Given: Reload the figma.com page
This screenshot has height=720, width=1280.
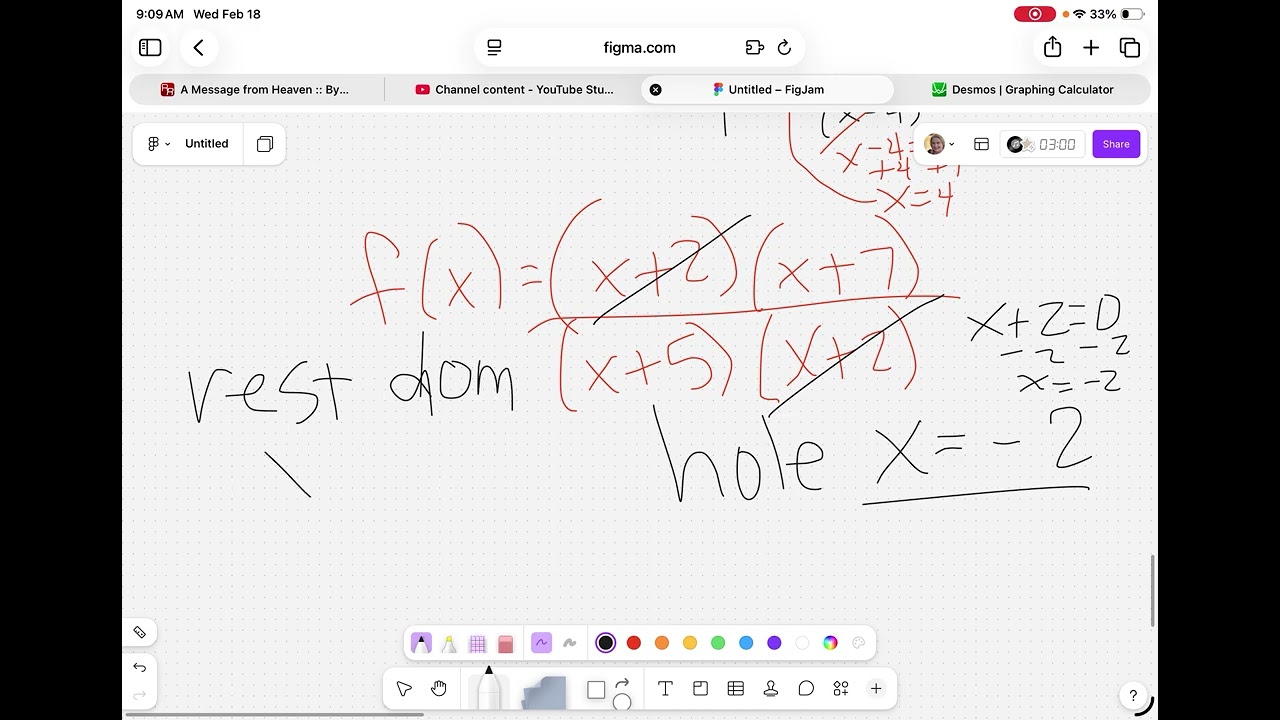Looking at the screenshot, I should (x=785, y=47).
